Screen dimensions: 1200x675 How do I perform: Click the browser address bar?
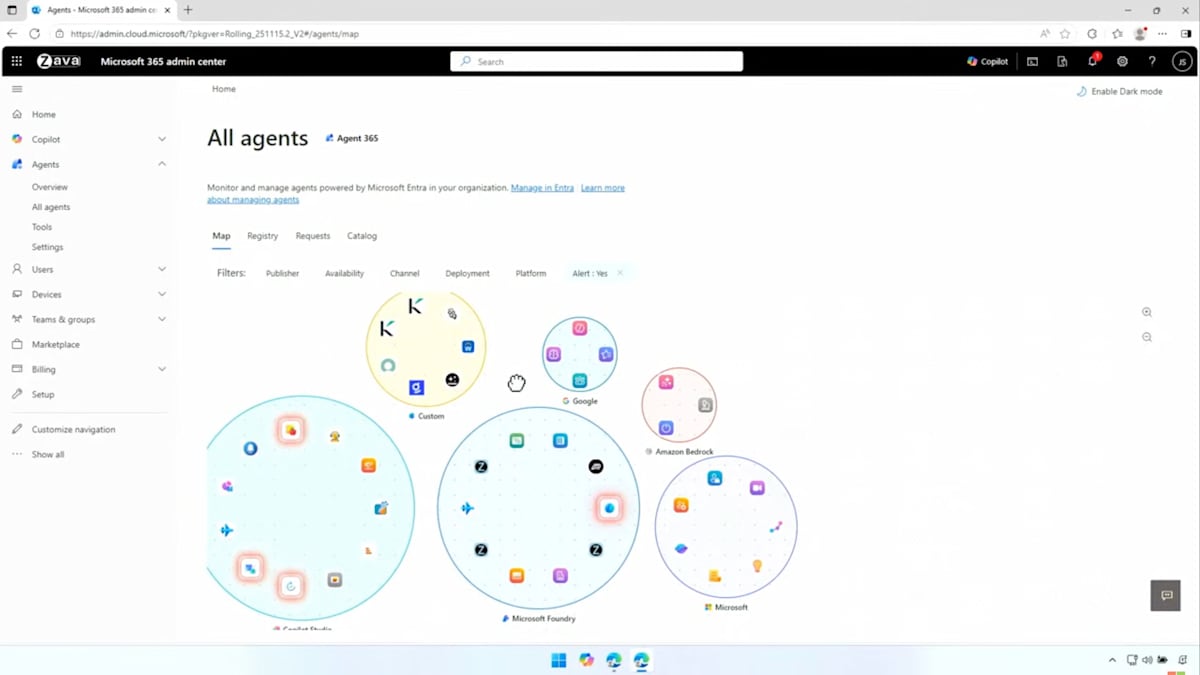coord(540,33)
